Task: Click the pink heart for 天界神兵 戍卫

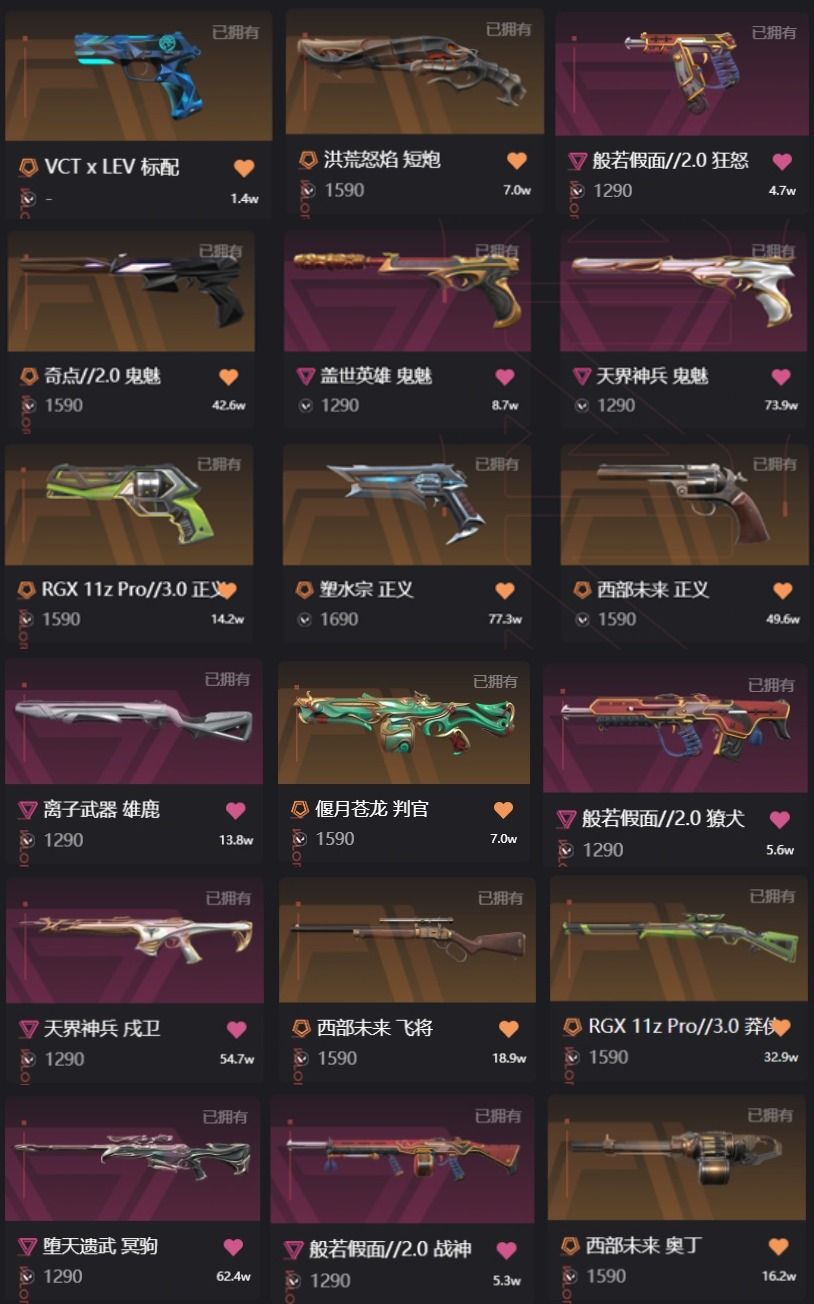Action: pyautogui.click(x=236, y=1029)
